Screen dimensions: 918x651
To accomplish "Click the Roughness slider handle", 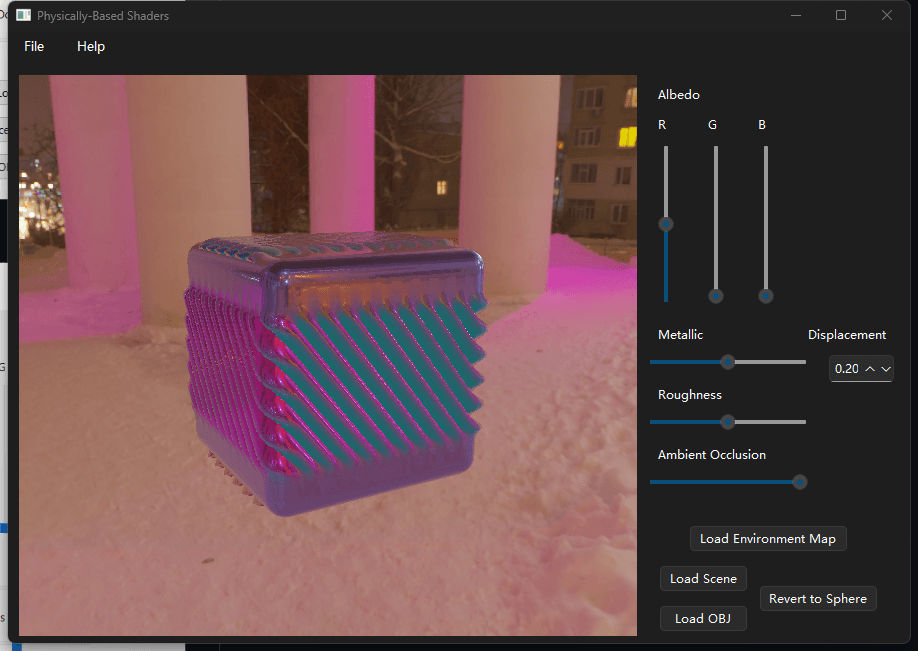I will click(x=727, y=422).
